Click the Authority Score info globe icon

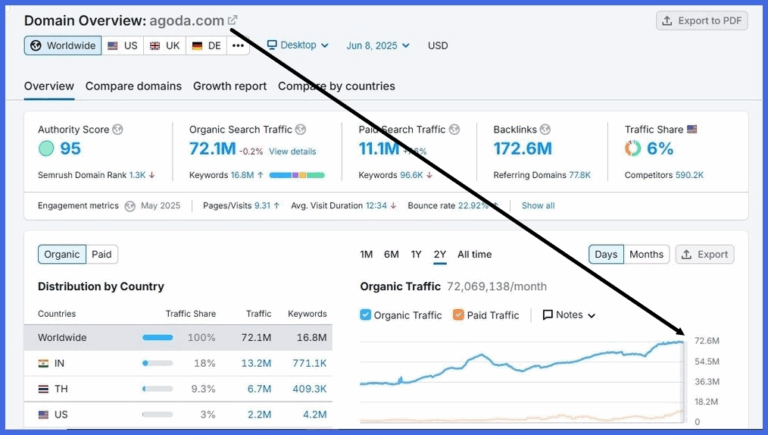[118, 129]
